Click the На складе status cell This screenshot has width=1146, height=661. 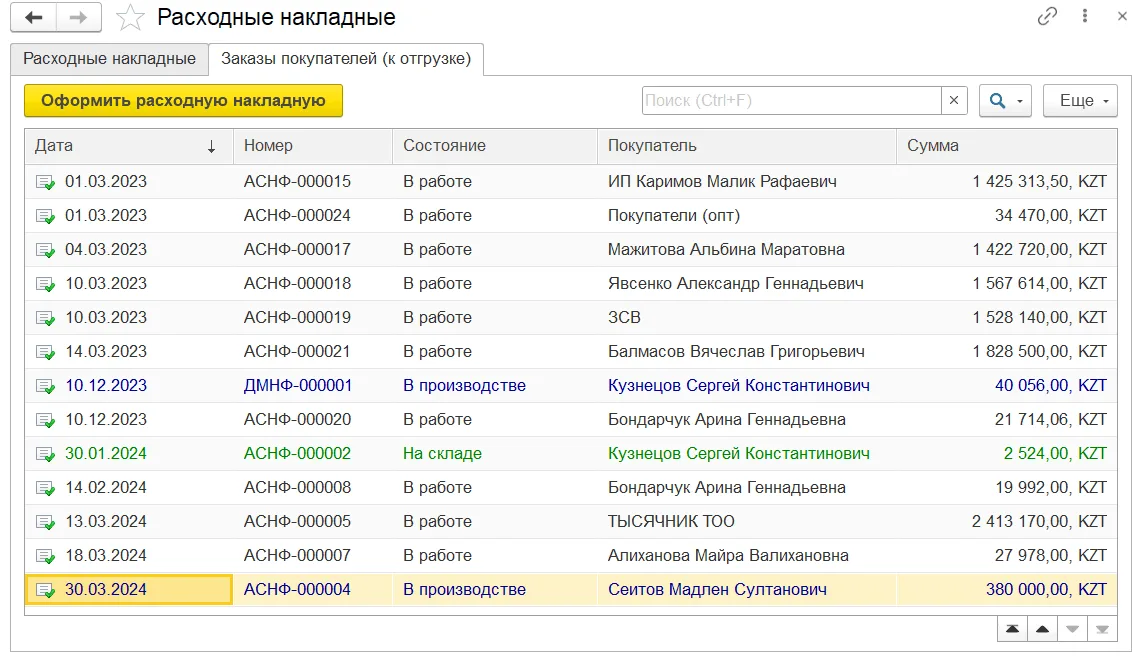click(442, 454)
